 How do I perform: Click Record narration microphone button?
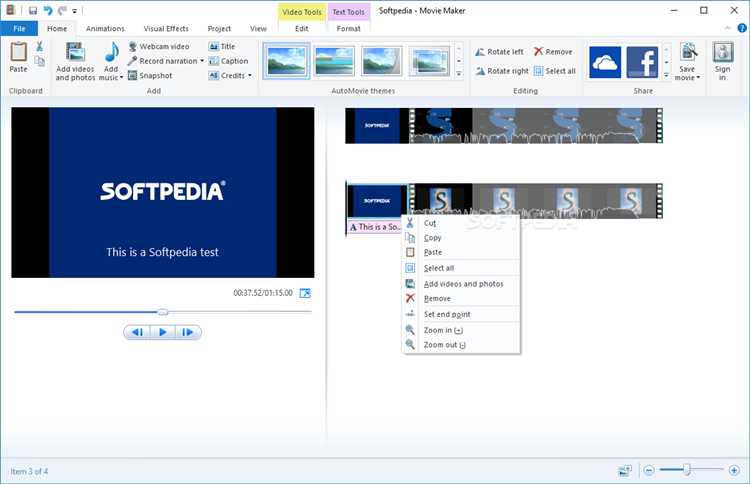[x=162, y=61]
